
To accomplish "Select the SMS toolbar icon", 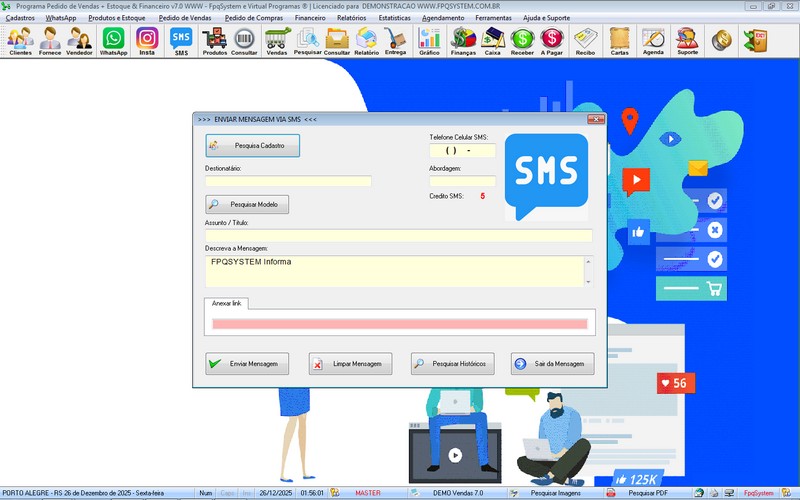I will pyautogui.click(x=181, y=41).
